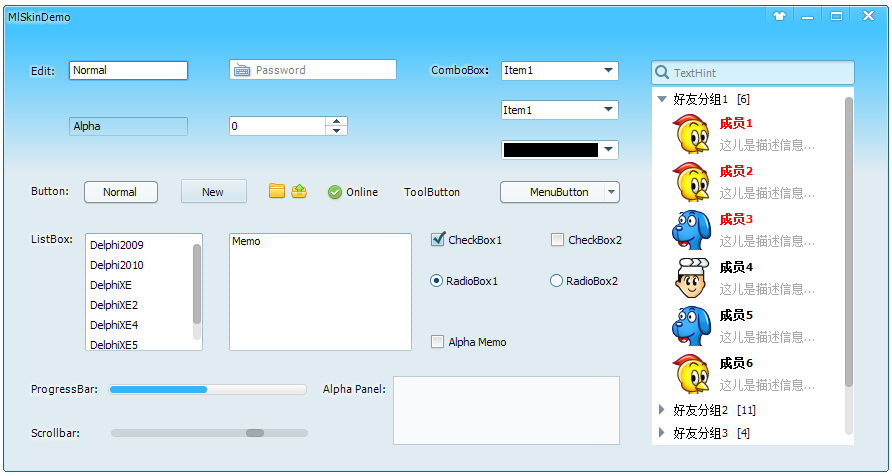Open the first Item1 ComboBox dropdown
892x476 pixels.
coord(608,71)
